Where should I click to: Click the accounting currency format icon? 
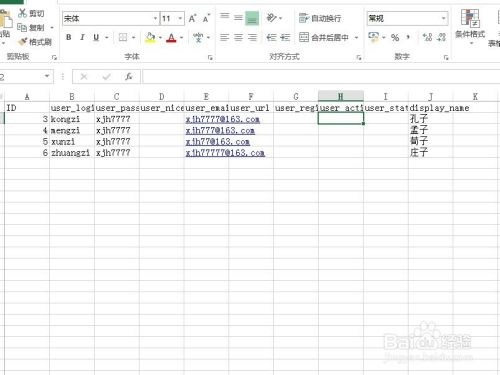pyautogui.click(x=374, y=37)
